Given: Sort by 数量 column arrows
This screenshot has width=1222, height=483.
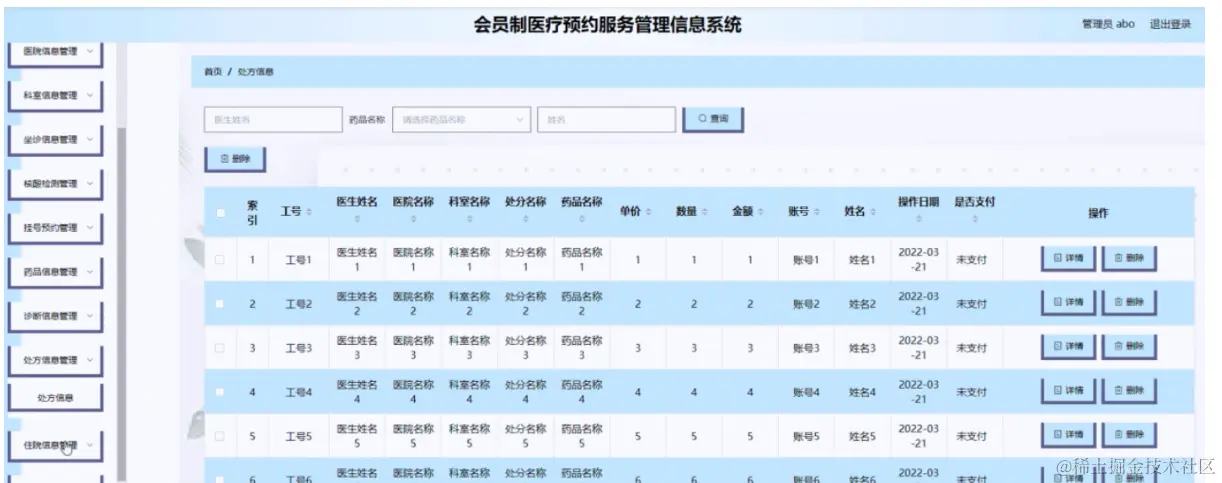Looking at the screenshot, I should tap(706, 212).
